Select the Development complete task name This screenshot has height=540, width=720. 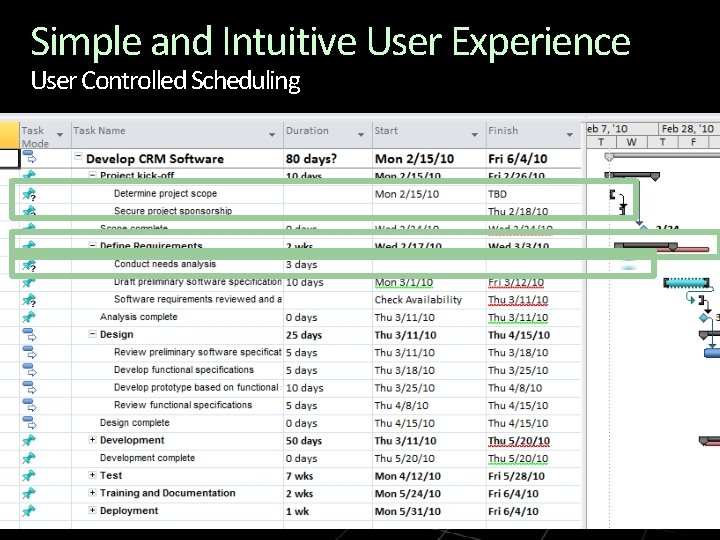click(147, 458)
